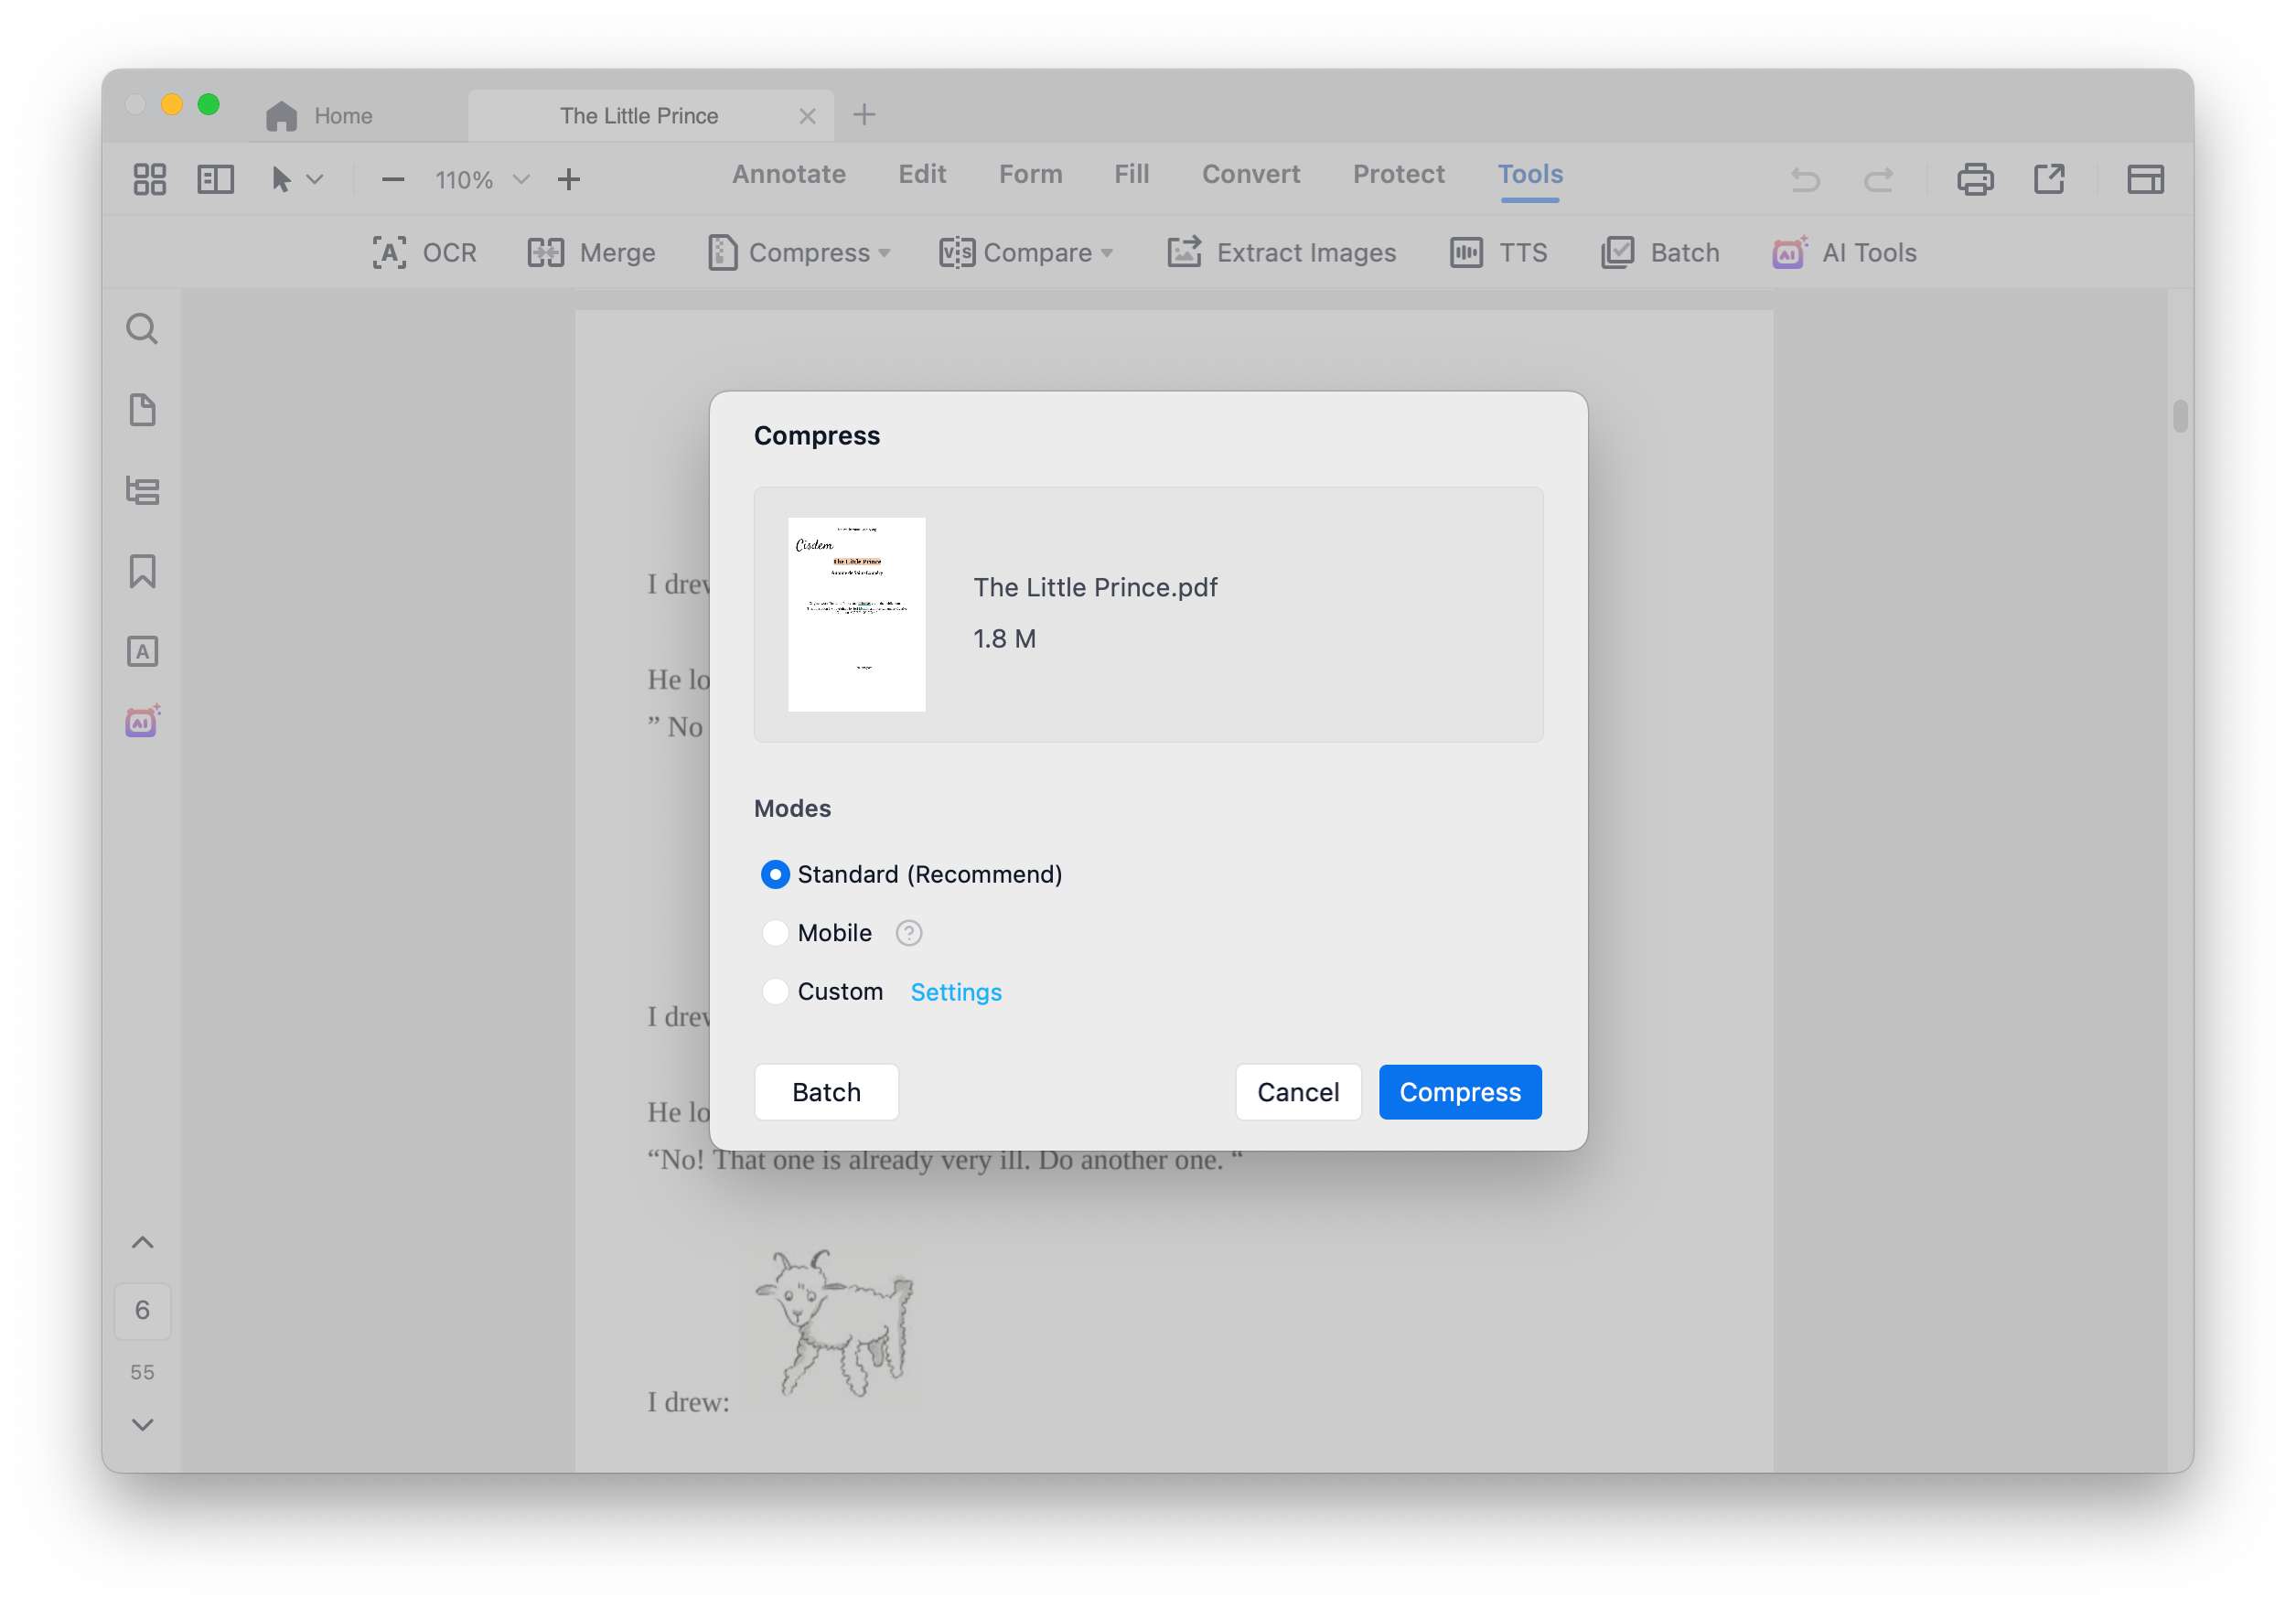Click The Little Prince.pdf thumbnail preview
Image resolution: width=2296 pixels, height=1608 pixels.
(x=856, y=614)
